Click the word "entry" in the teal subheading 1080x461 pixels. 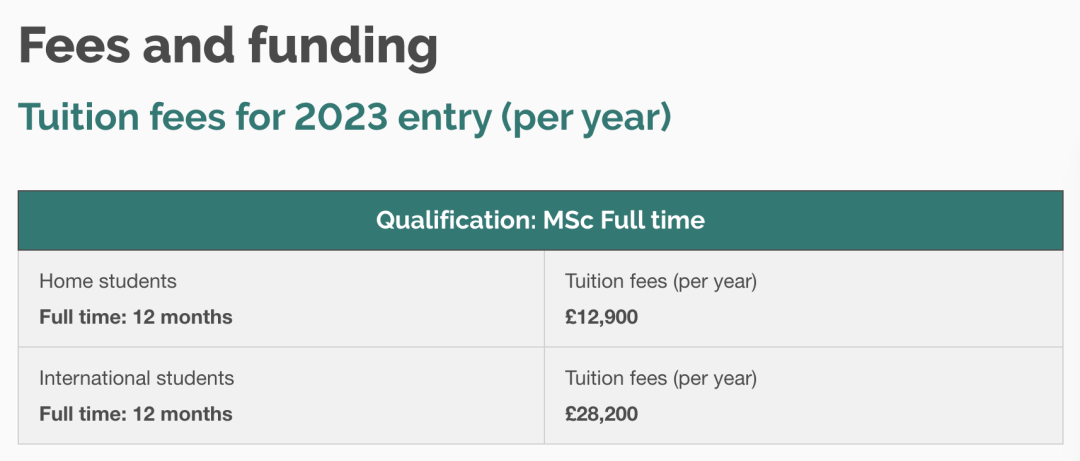(x=441, y=117)
